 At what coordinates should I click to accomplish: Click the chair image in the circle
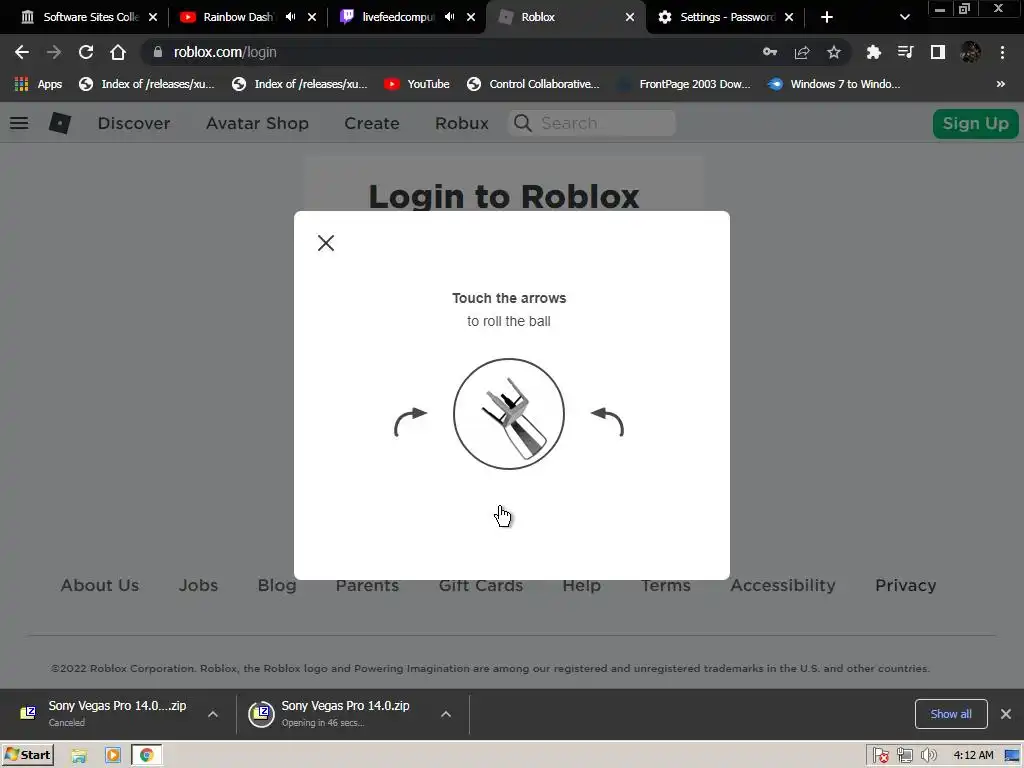click(509, 413)
